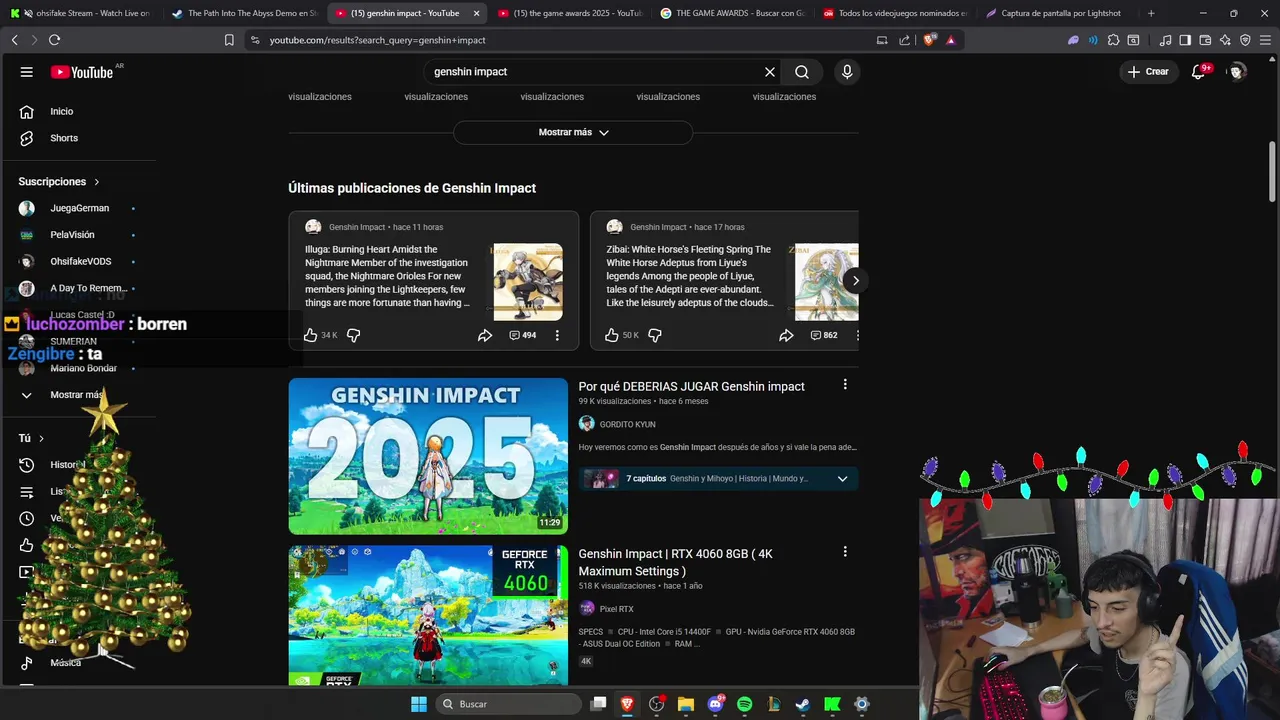This screenshot has width=1280, height=720.
Task: Reload the page
Action: [54, 40]
